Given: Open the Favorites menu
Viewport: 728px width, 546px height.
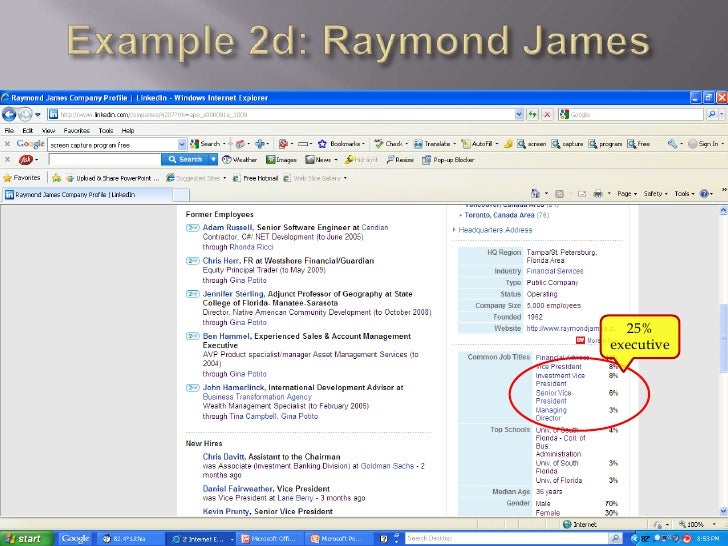Looking at the screenshot, I should (77, 130).
